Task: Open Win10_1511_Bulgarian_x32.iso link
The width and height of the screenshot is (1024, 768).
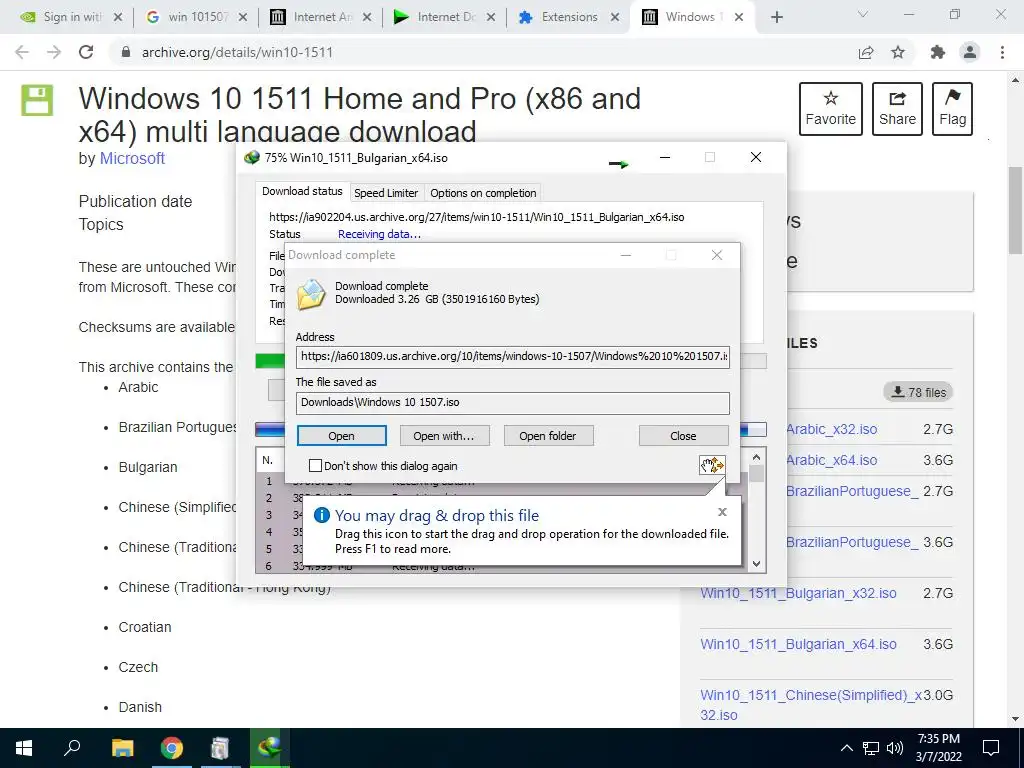Action: tap(798, 593)
